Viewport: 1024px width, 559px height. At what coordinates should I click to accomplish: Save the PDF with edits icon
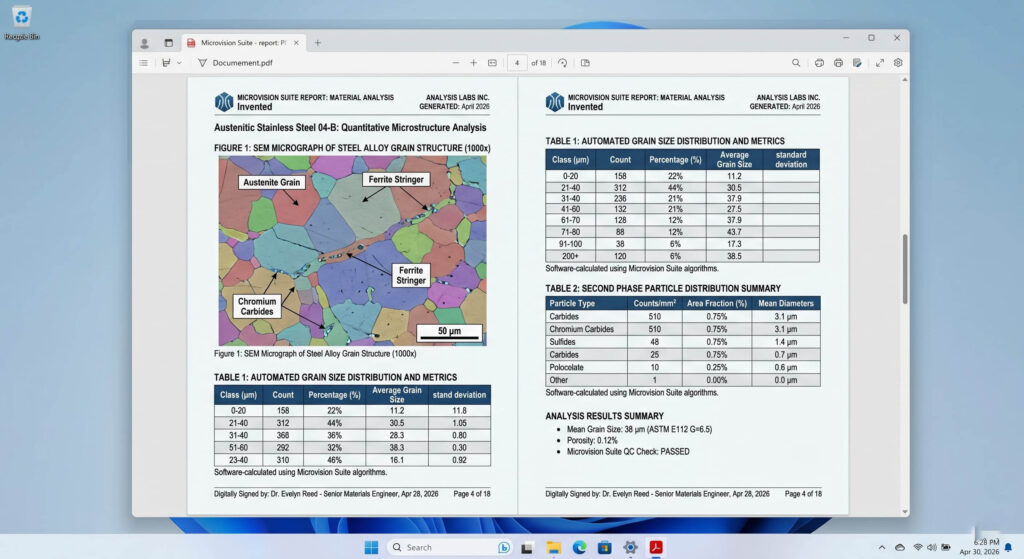[857, 63]
